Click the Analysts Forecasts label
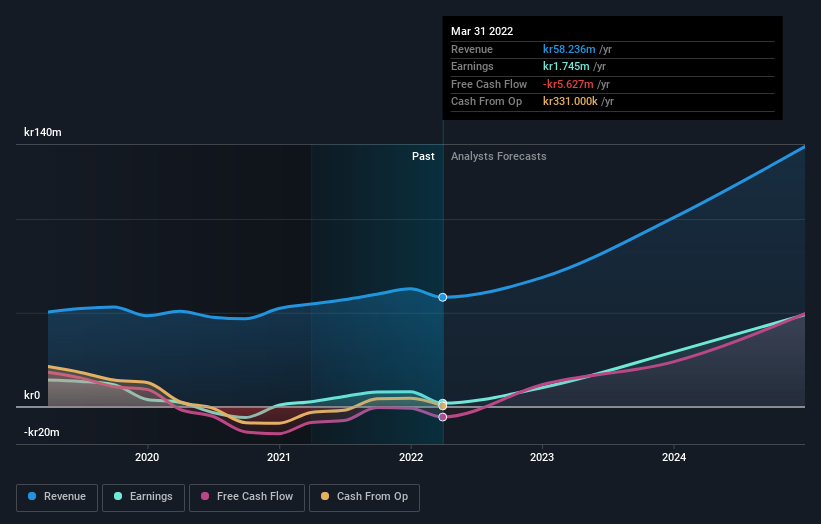Viewport: 821px width, 524px height. [498, 156]
